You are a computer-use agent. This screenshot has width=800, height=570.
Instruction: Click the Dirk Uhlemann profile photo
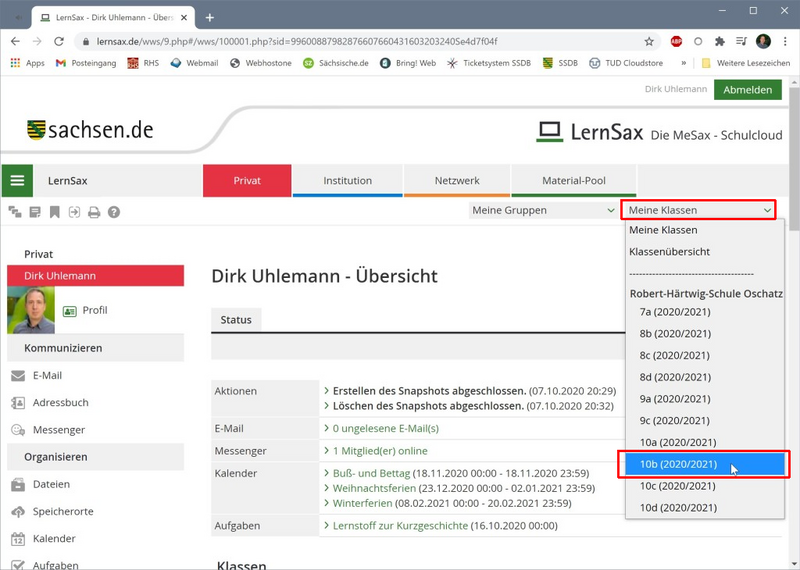[x=31, y=310]
